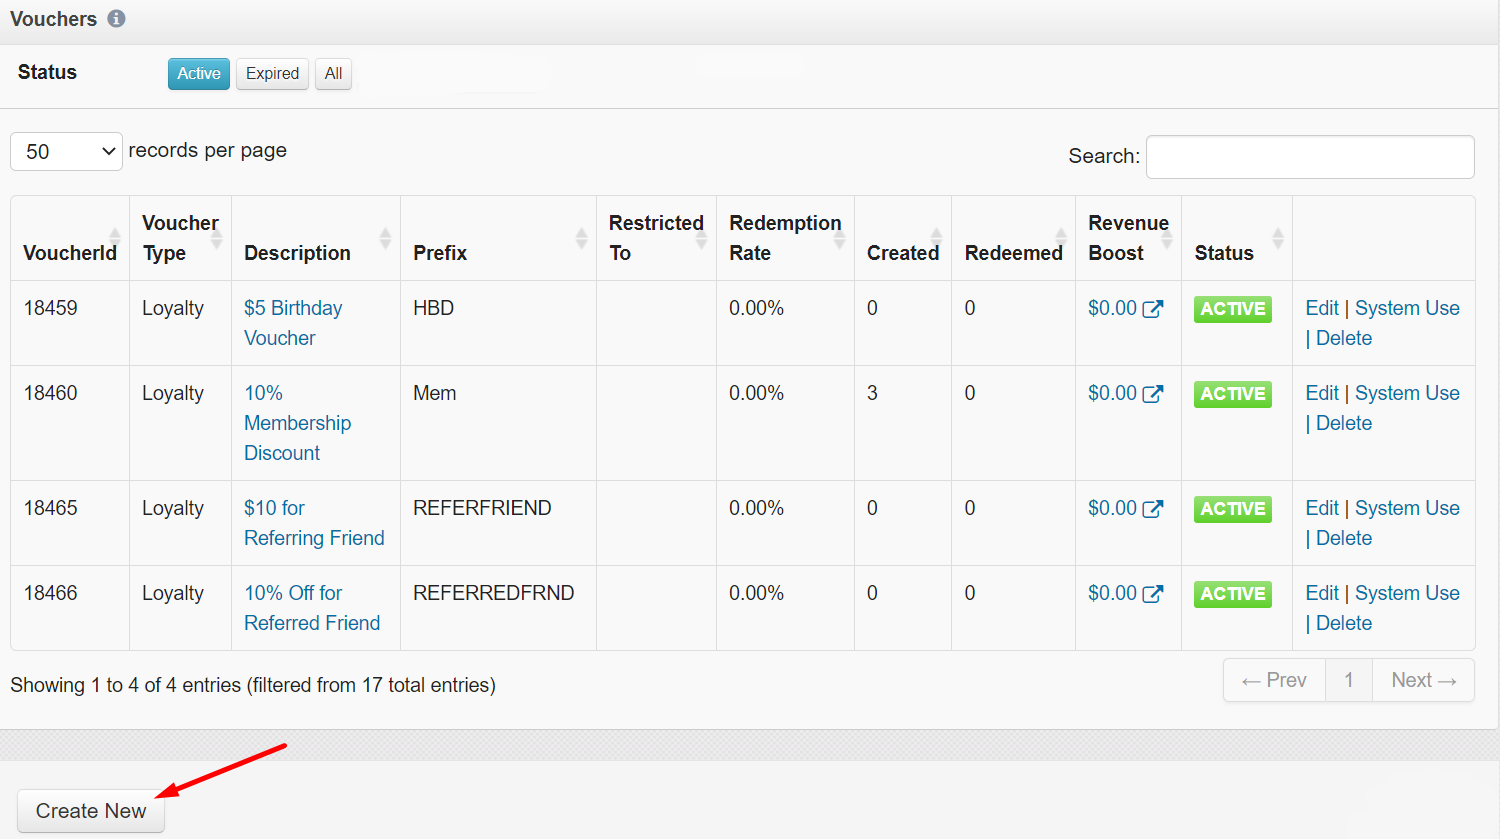Select the Active status filter
The image size is (1500, 839).
click(x=199, y=74)
